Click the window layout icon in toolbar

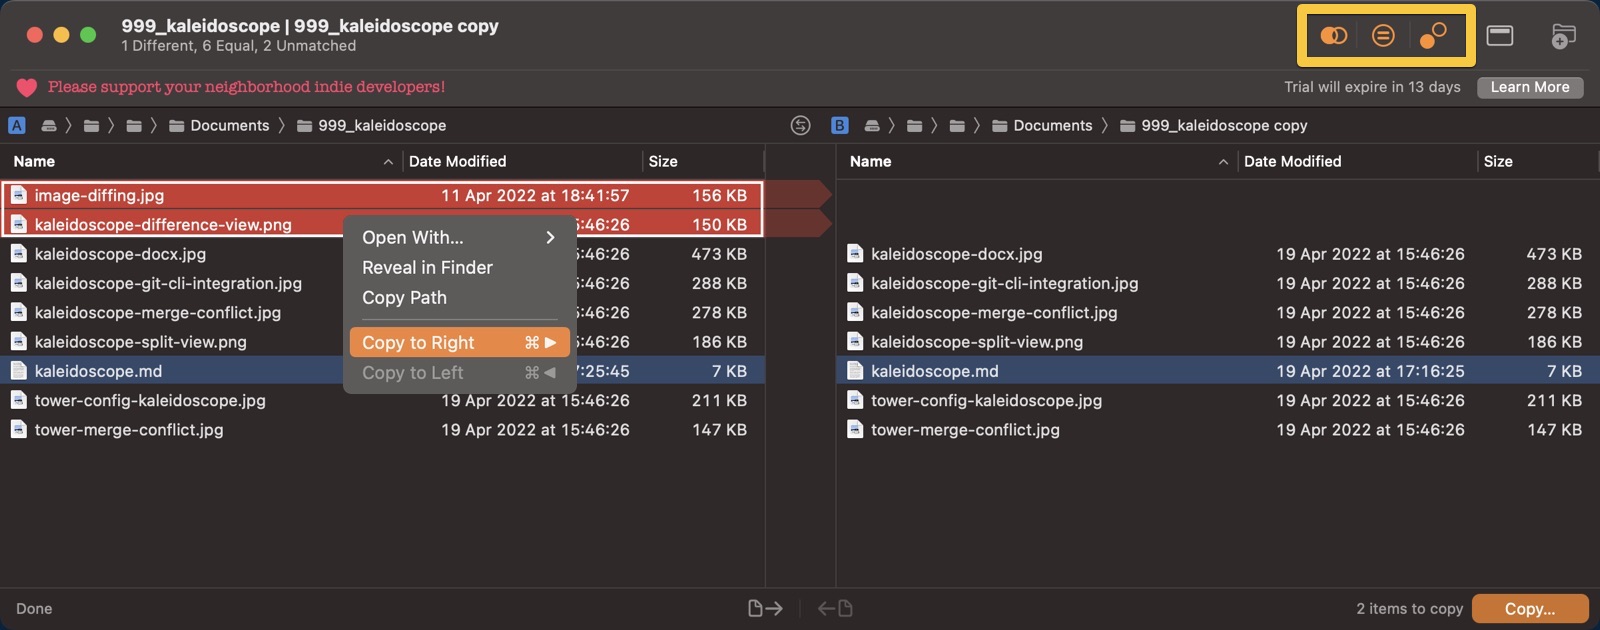click(x=1499, y=36)
